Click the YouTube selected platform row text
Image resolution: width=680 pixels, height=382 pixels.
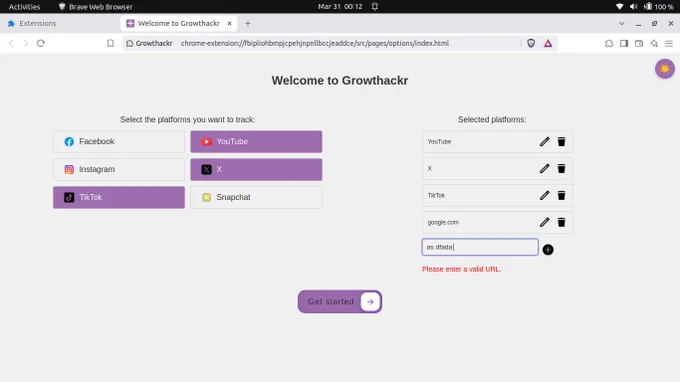[x=439, y=142]
